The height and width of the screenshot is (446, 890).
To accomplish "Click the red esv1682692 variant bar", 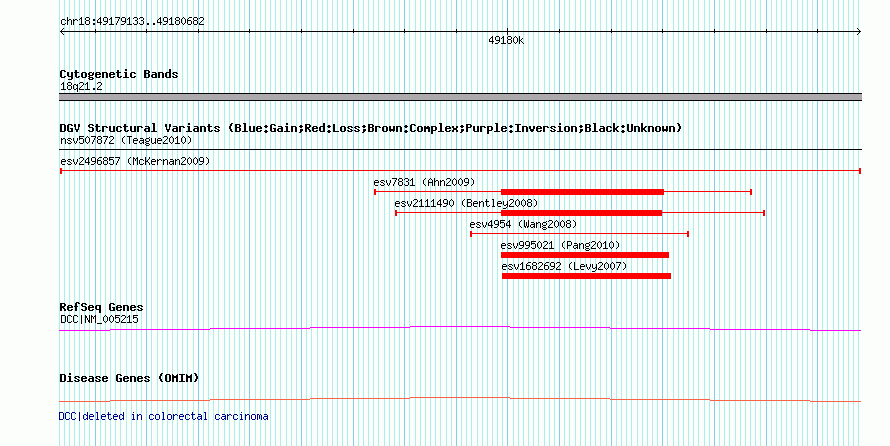I will click(586, 276).
